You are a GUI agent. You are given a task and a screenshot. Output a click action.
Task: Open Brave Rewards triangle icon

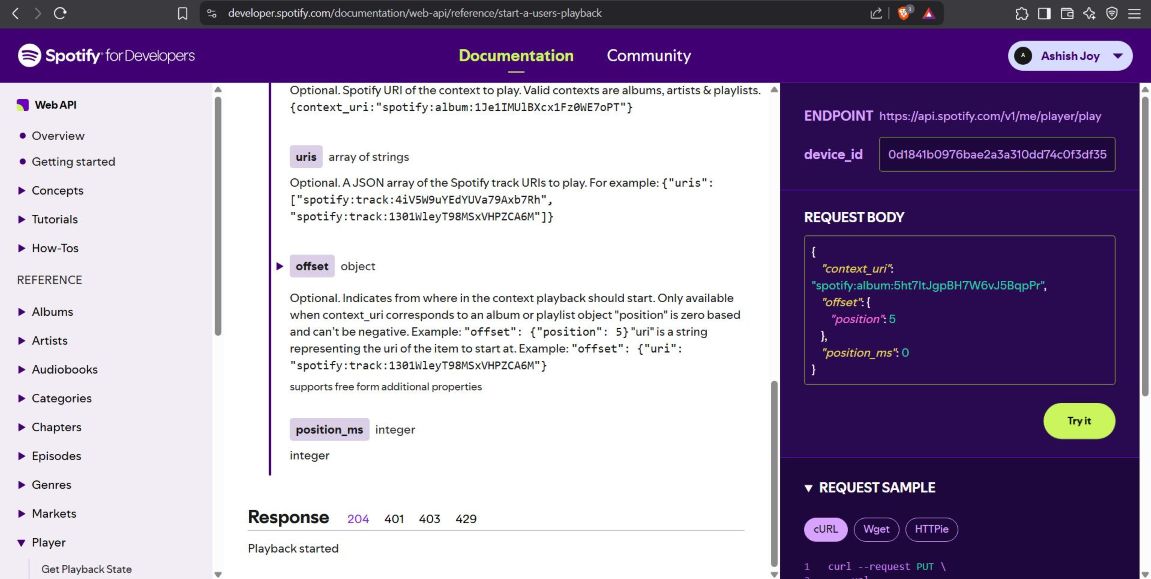pyautogui.click(x=929, y=13)
